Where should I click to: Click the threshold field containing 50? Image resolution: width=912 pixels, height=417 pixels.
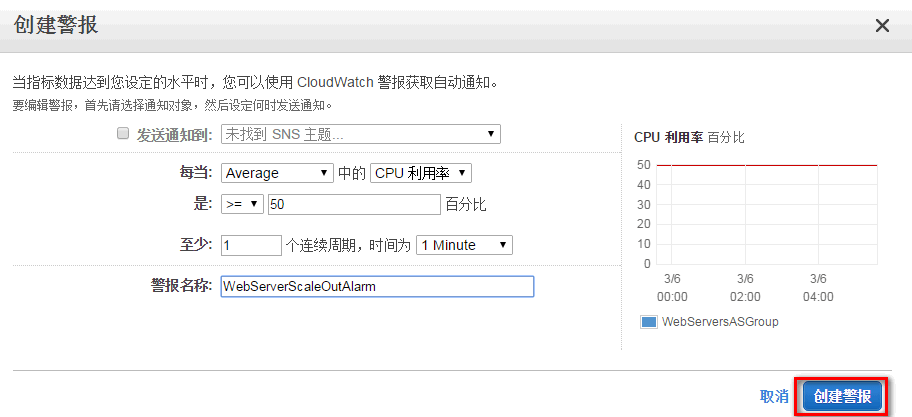pos(354,205)
